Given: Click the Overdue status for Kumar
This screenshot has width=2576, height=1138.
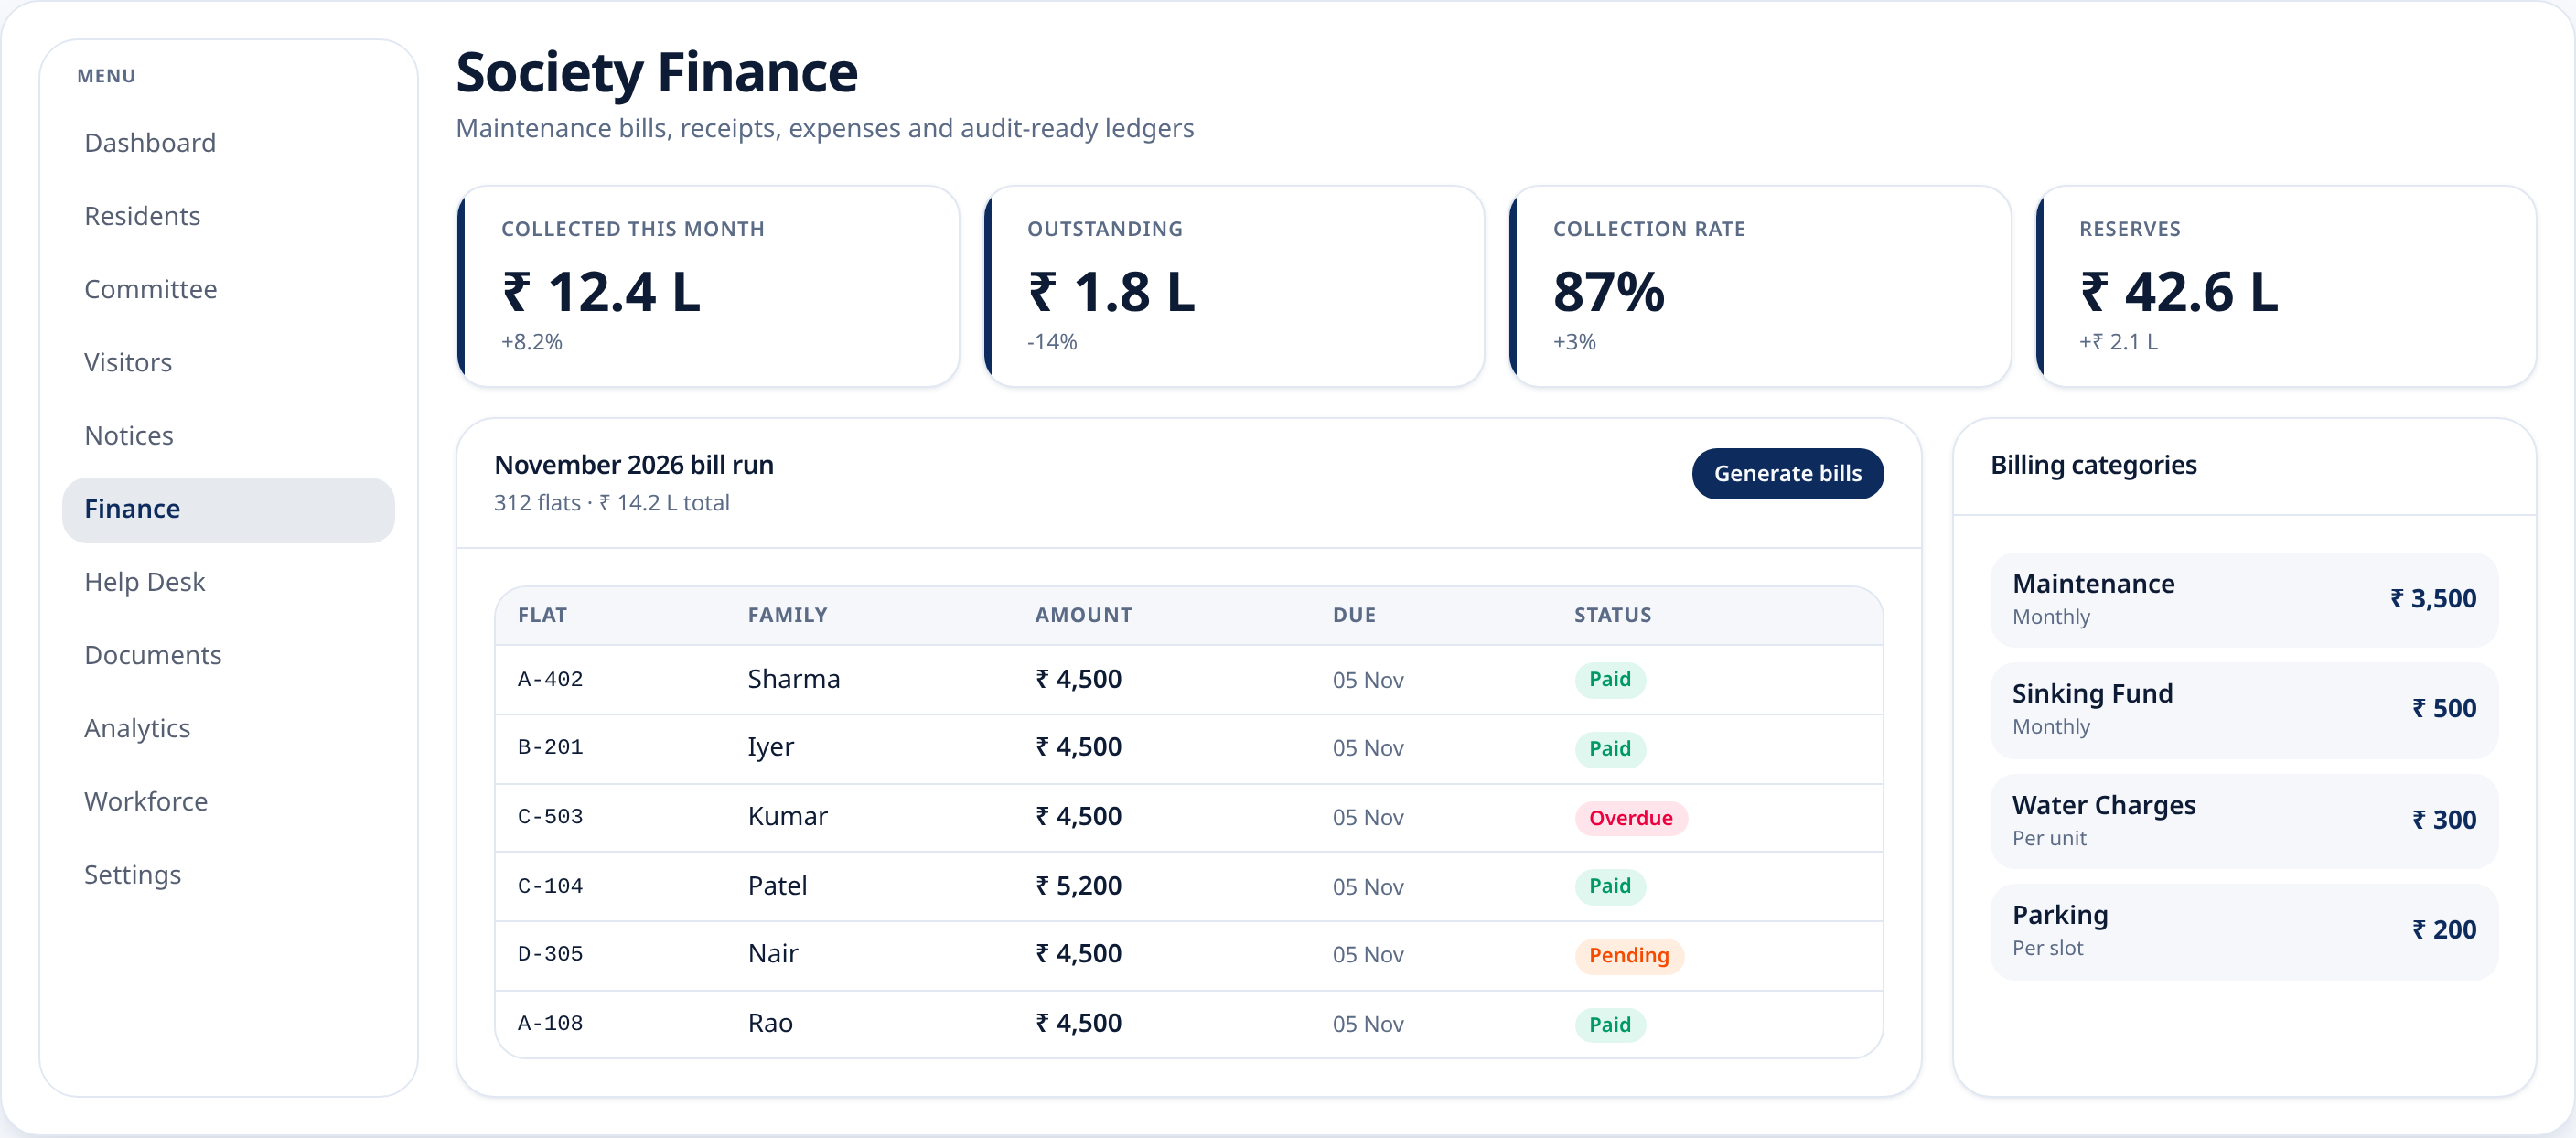Looking at the screenshot, I should (1630, 818).
